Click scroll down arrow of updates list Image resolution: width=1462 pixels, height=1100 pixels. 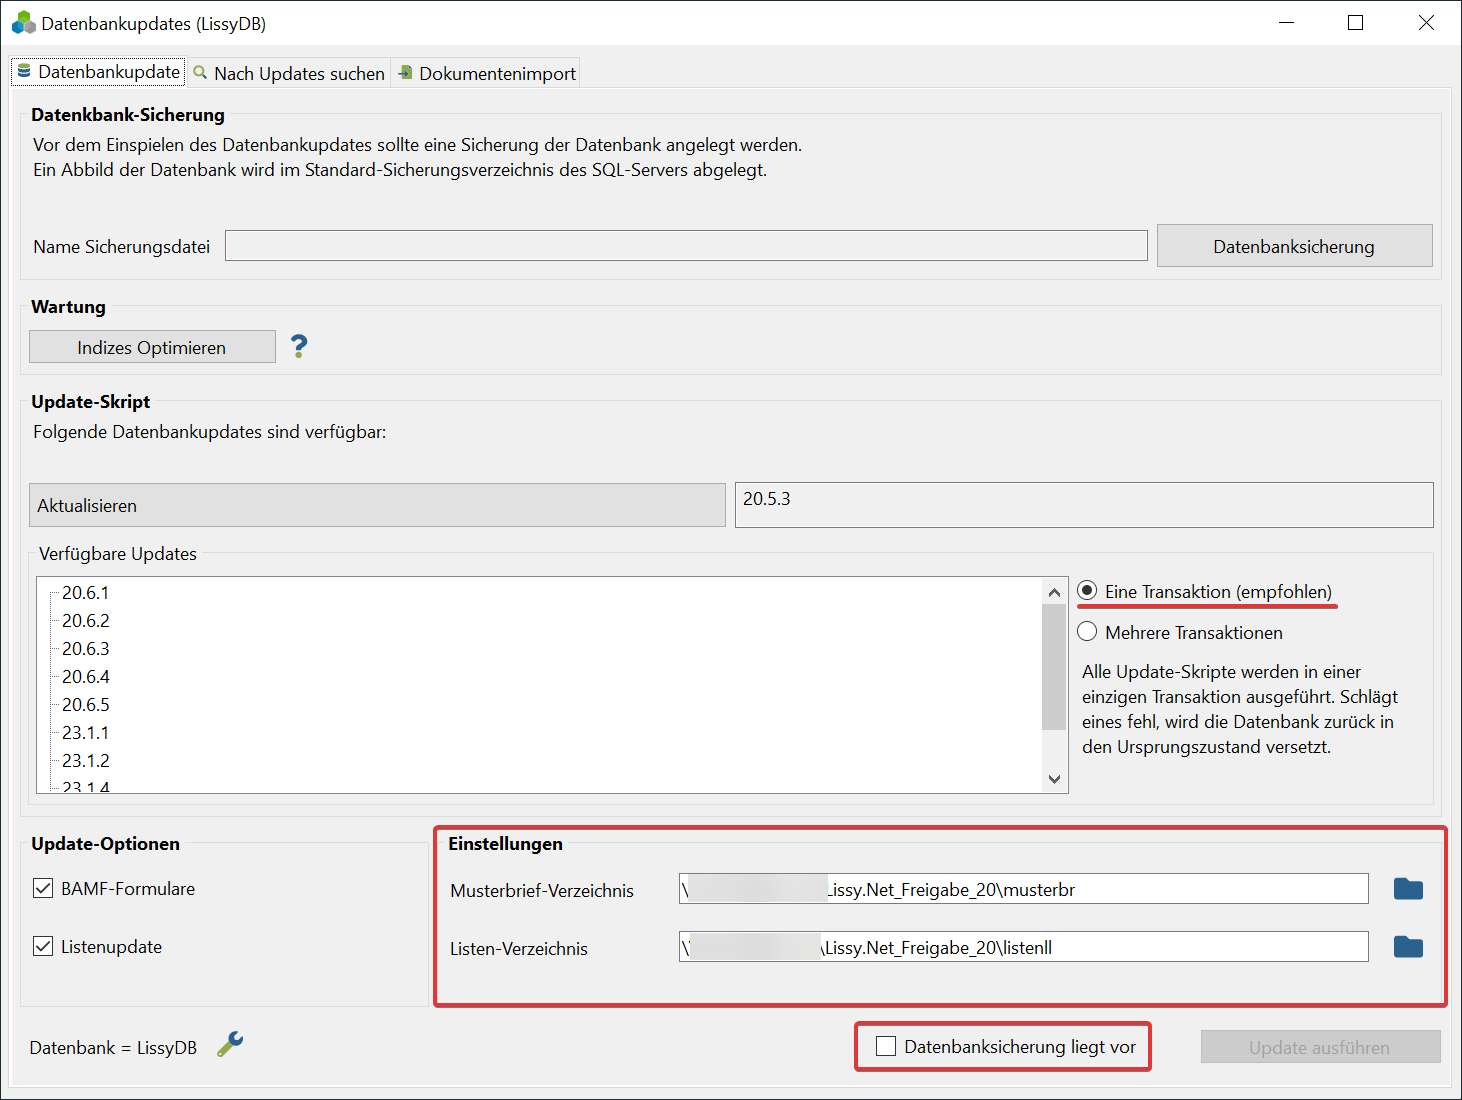(1054, 779)
